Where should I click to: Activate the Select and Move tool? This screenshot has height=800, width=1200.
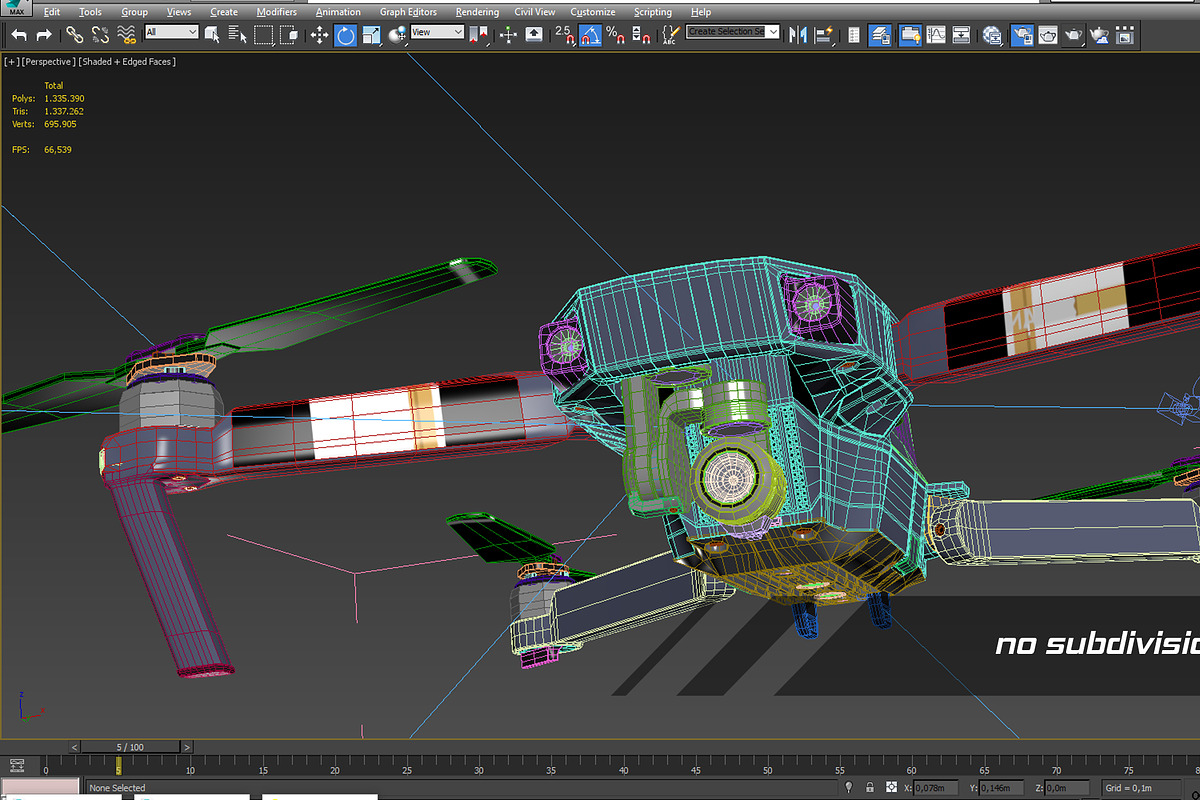[319, 35]
